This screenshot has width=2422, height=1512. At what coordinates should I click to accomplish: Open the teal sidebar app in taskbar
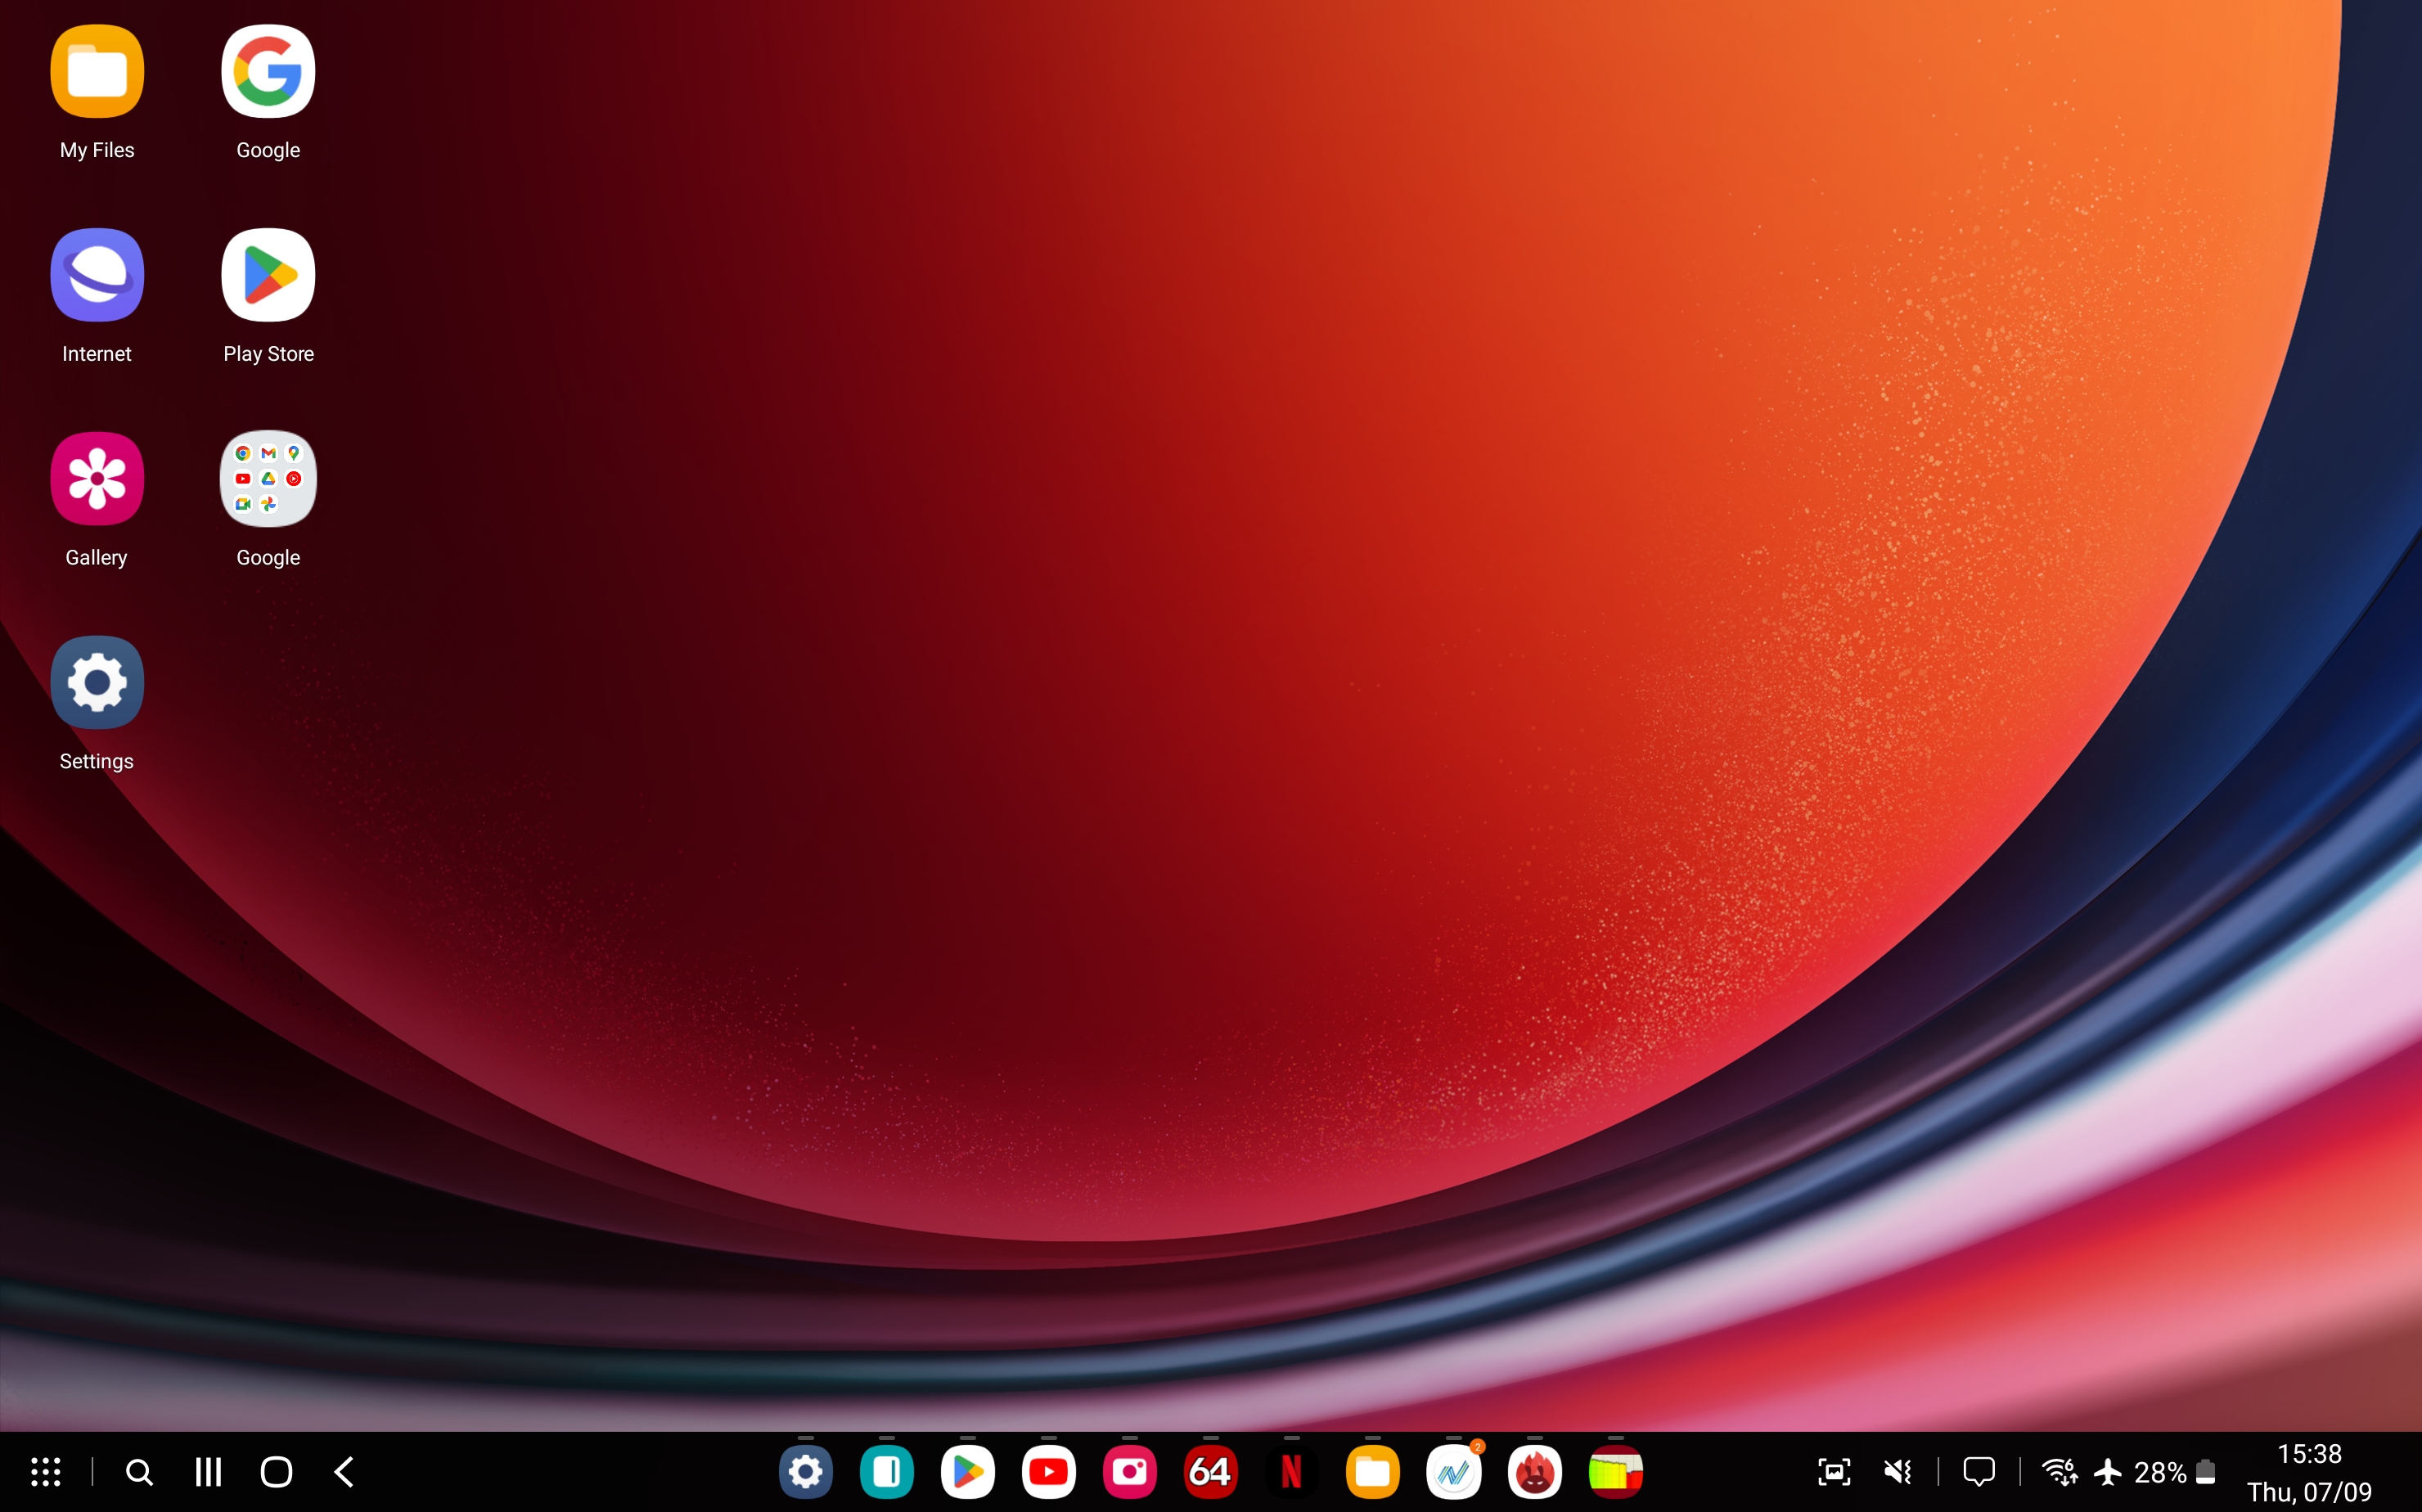pyautogui.click(x=887, y=1472)
